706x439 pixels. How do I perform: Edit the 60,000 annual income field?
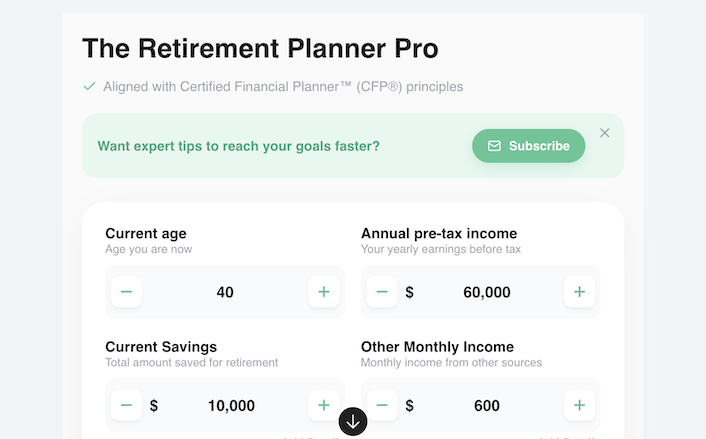(487, 292)
